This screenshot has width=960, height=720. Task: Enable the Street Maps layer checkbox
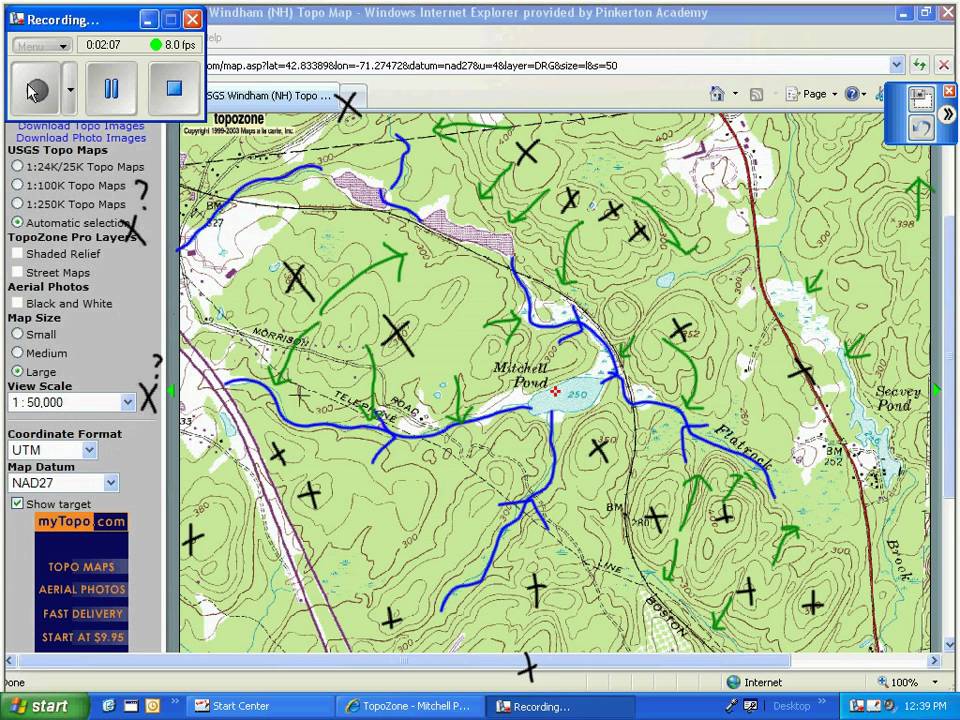pos(17,272)
